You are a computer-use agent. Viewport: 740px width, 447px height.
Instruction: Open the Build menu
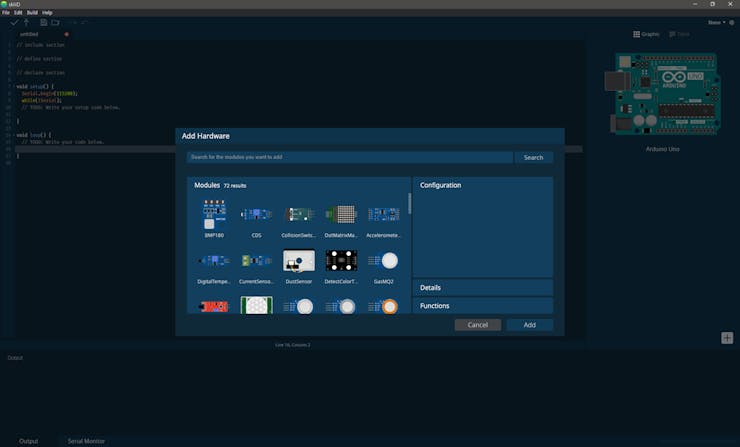pyautogui.click(x=32, y=13)
